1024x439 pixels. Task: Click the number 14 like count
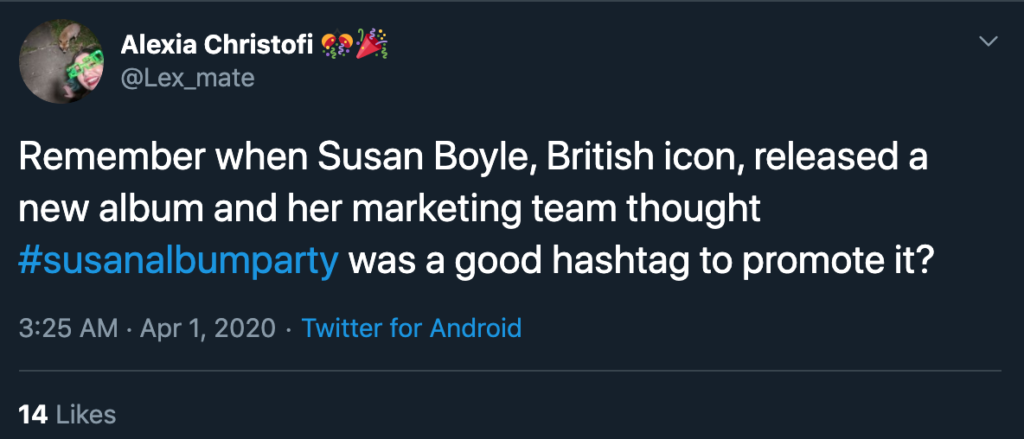click(x=31, y=413)
